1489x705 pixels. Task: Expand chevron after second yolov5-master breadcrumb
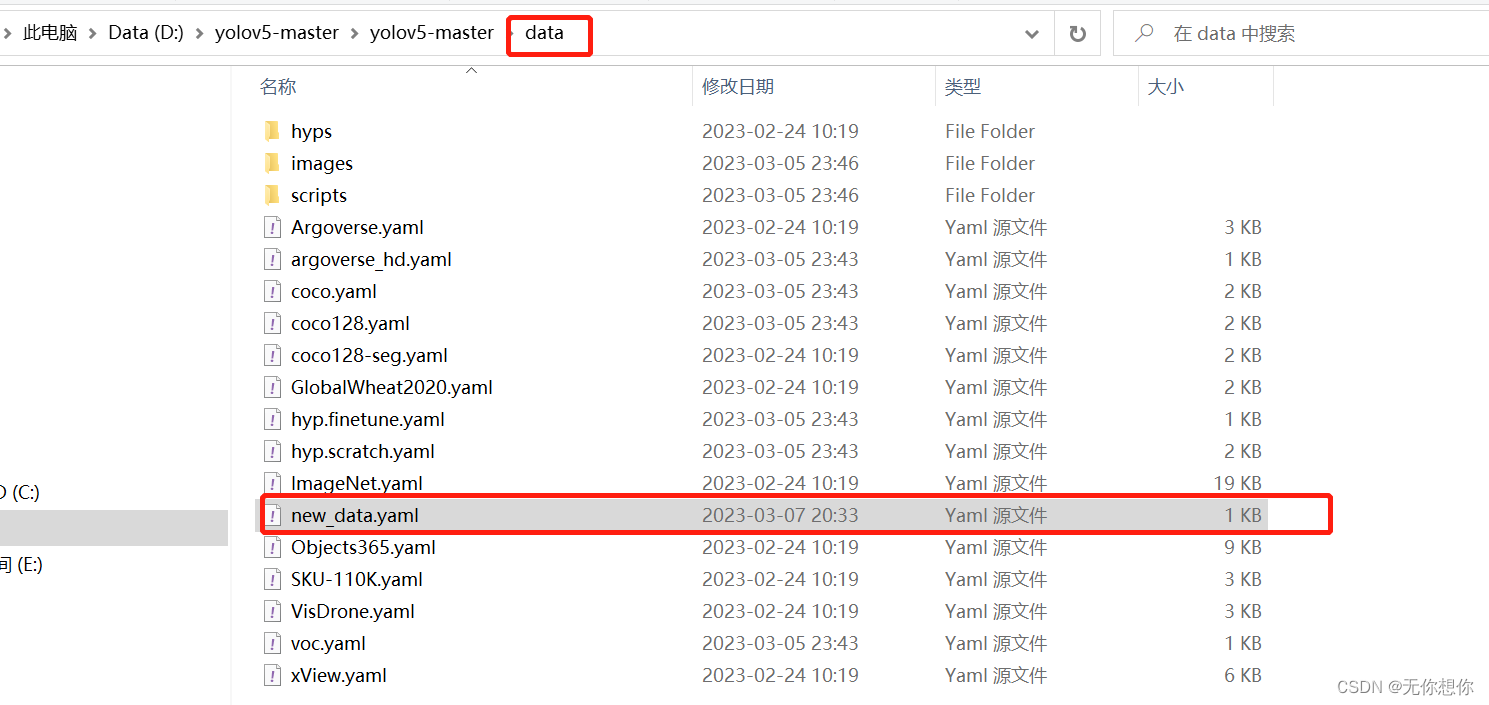[x=510, y=33]
